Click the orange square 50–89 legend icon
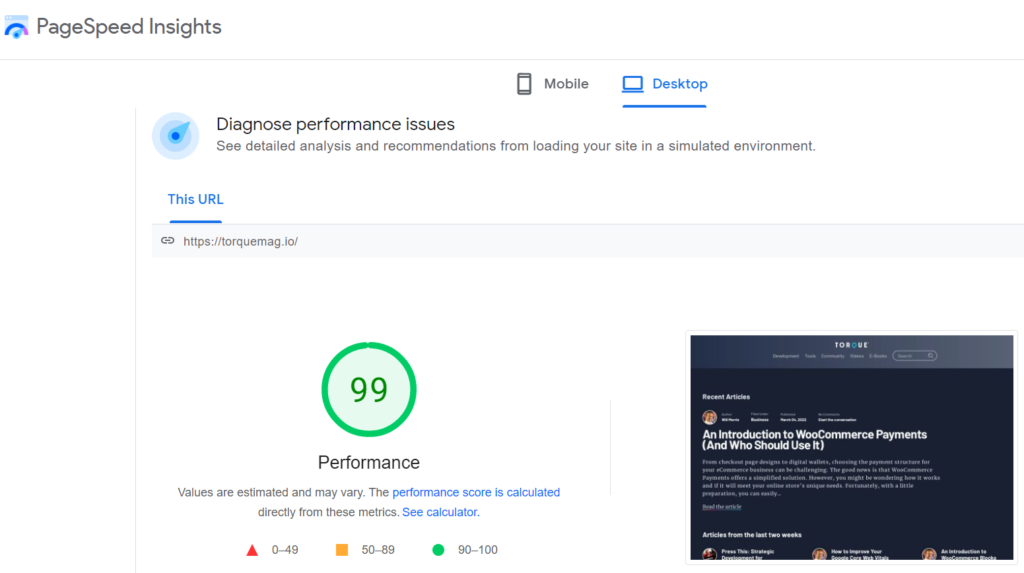Screen dimensions: 1024x573 coord(342,550)
